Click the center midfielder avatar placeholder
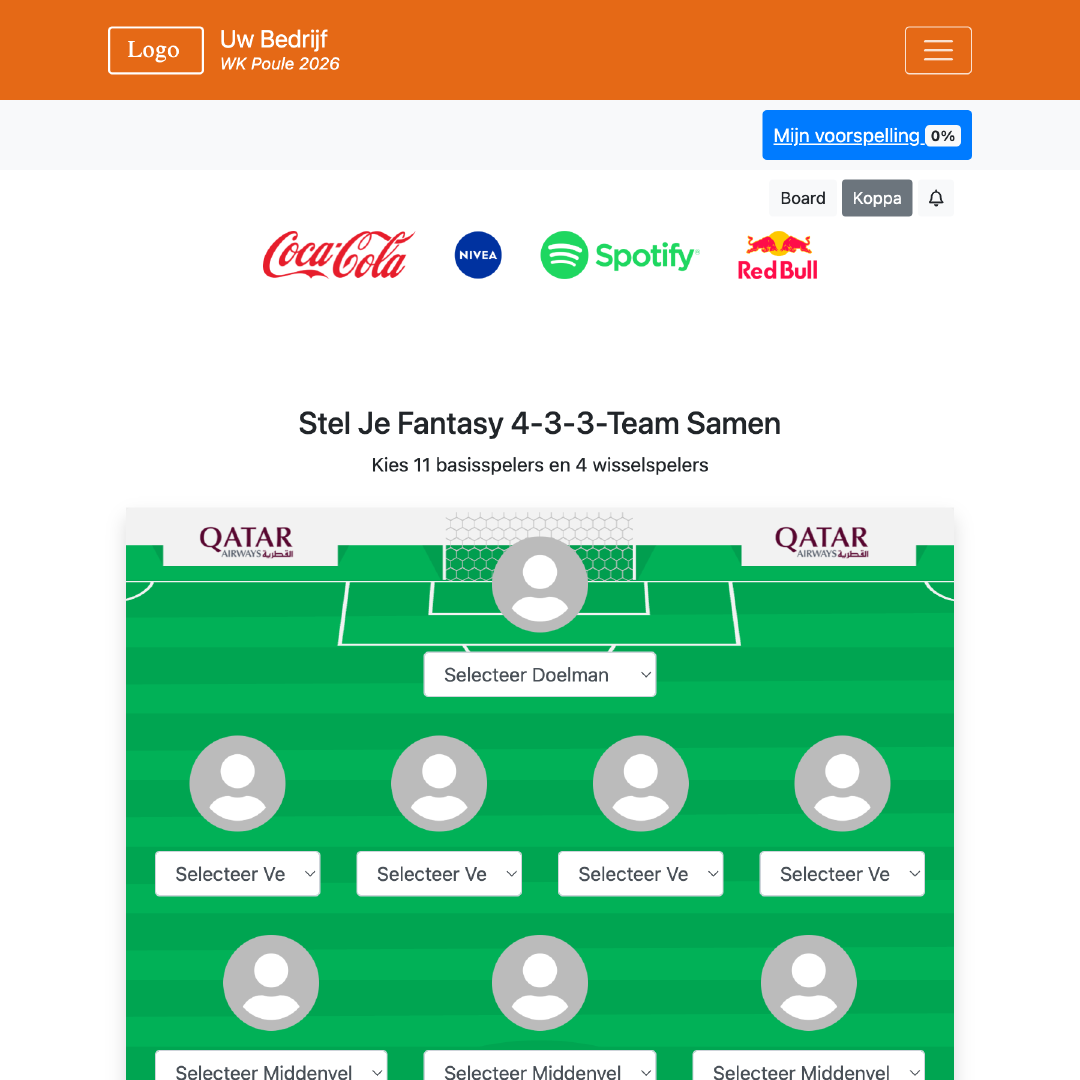Screen dimensions: 1080x1080 click(x=540, y=982)
